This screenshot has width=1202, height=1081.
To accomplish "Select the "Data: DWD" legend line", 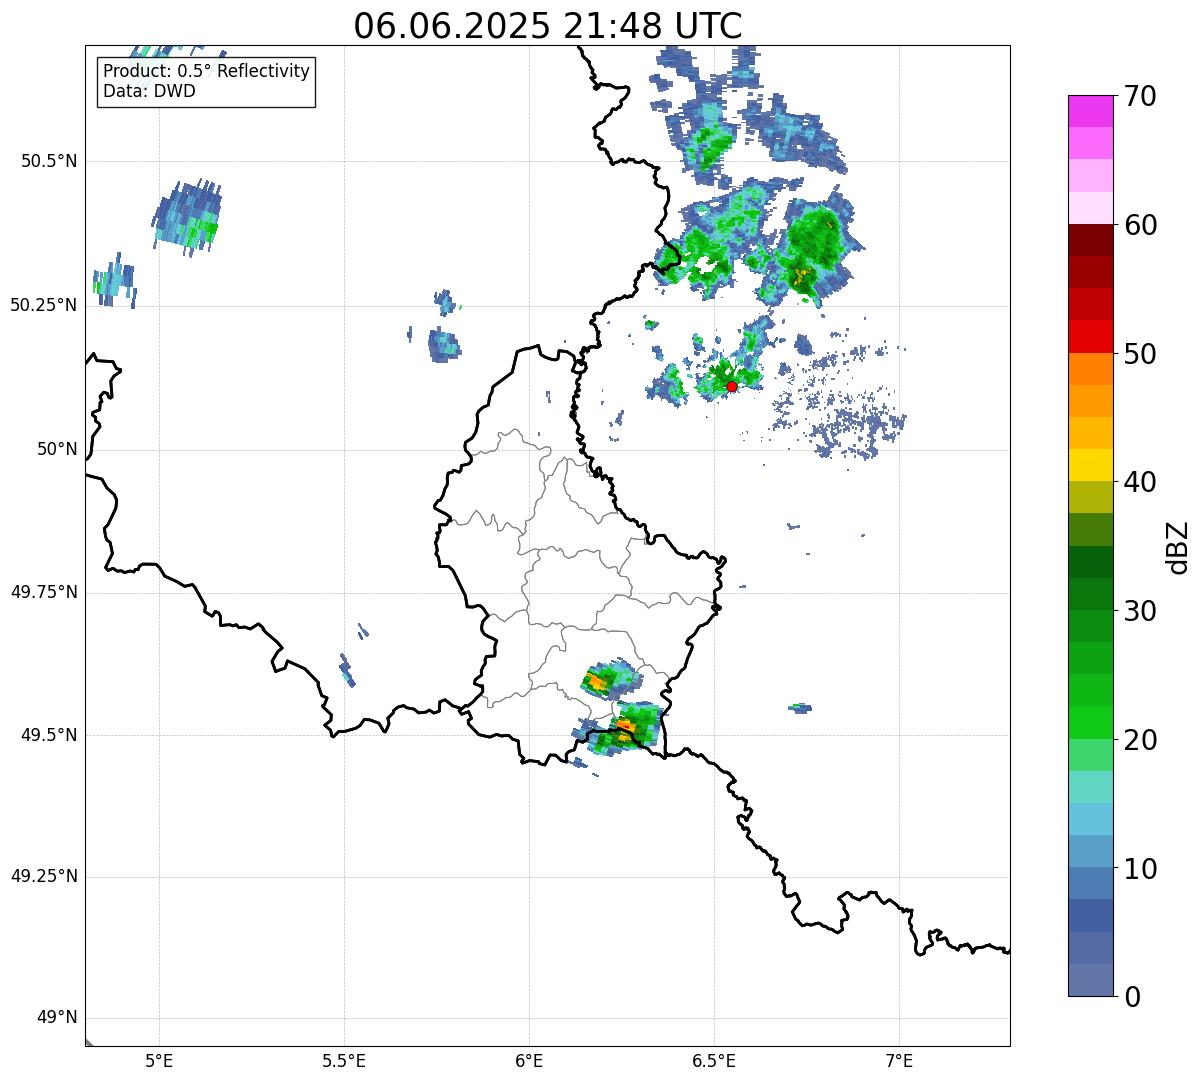I will (149, 92).
